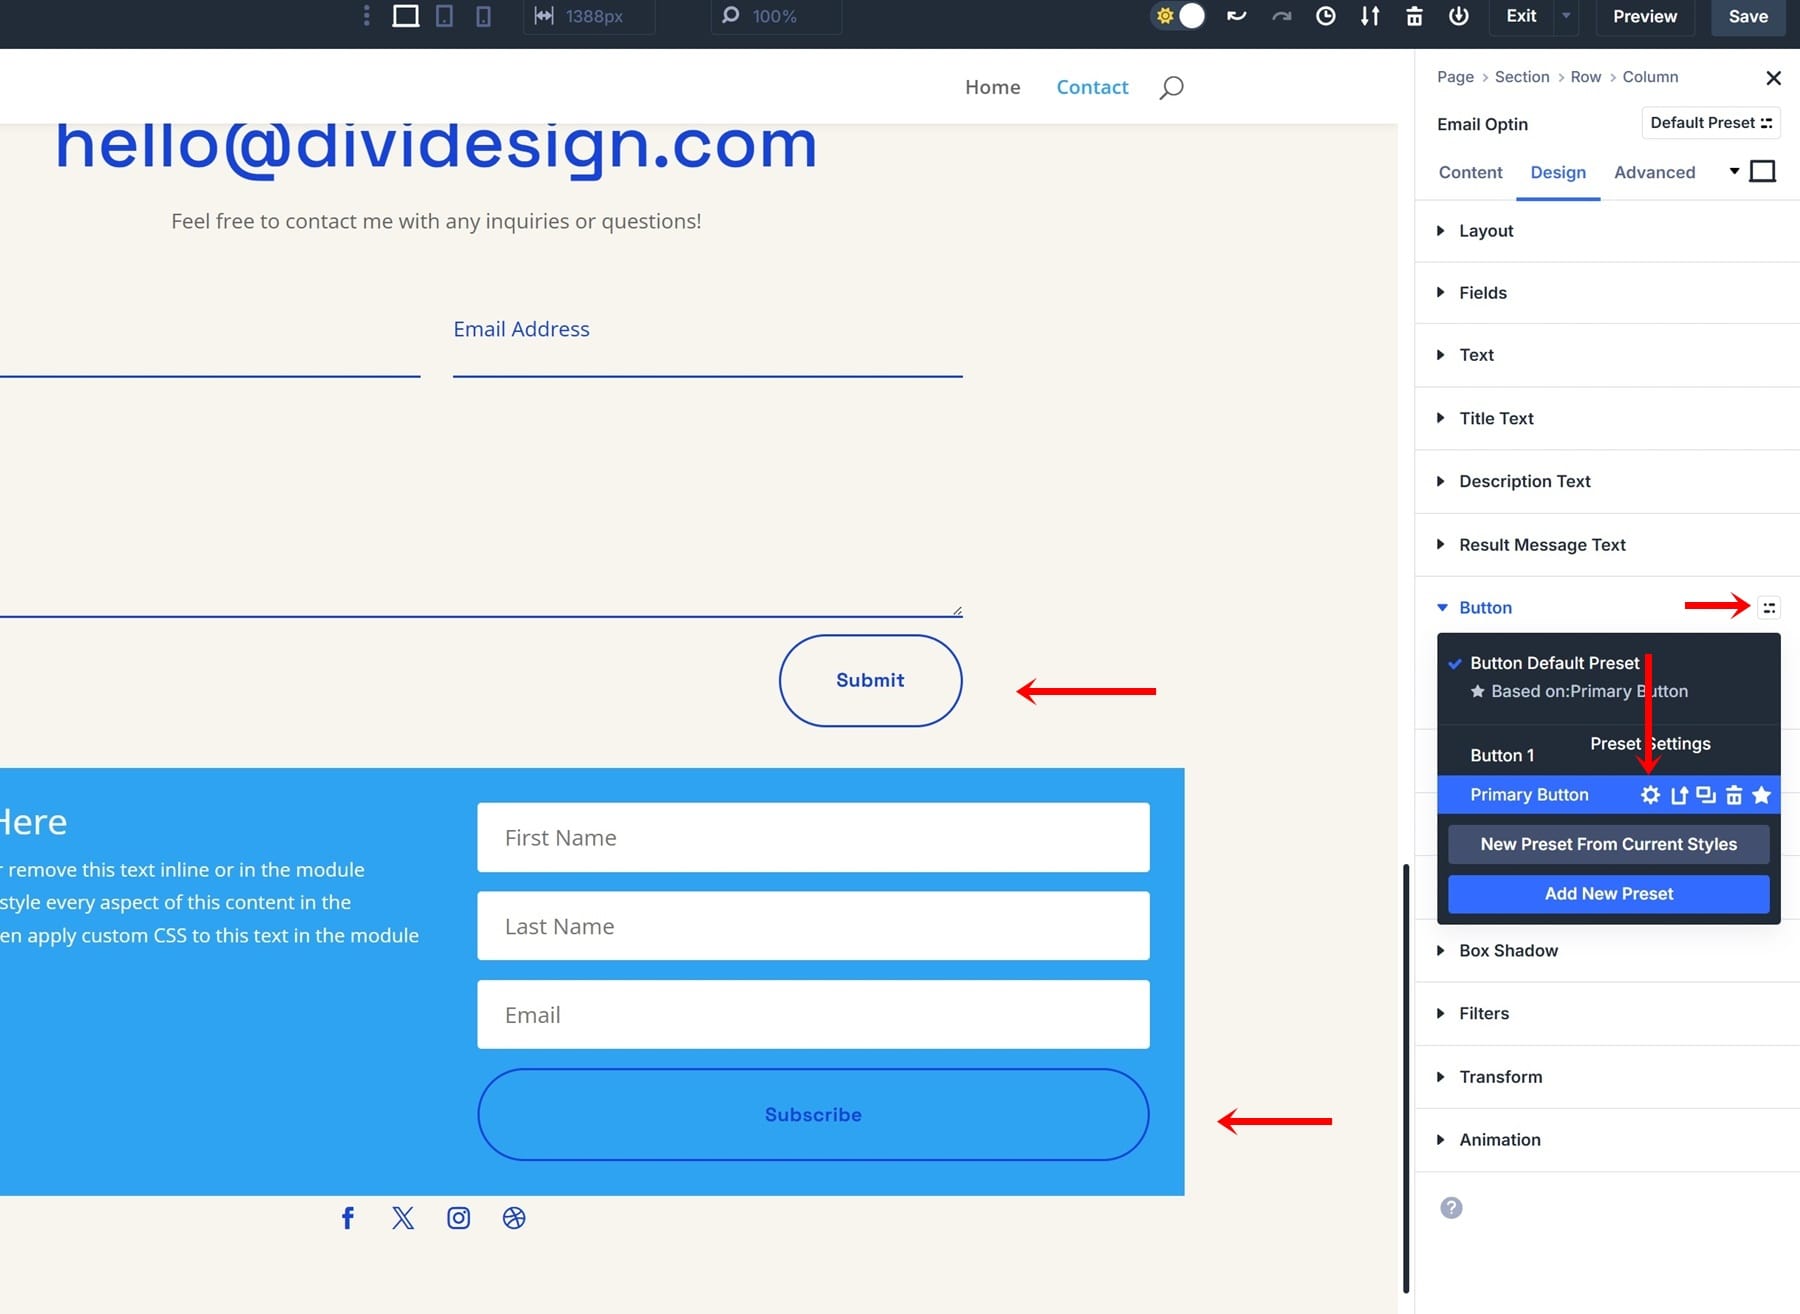Close the Email Optin settings panel
This screenshot has height=1314, width=1800.
pos(1773,78)
